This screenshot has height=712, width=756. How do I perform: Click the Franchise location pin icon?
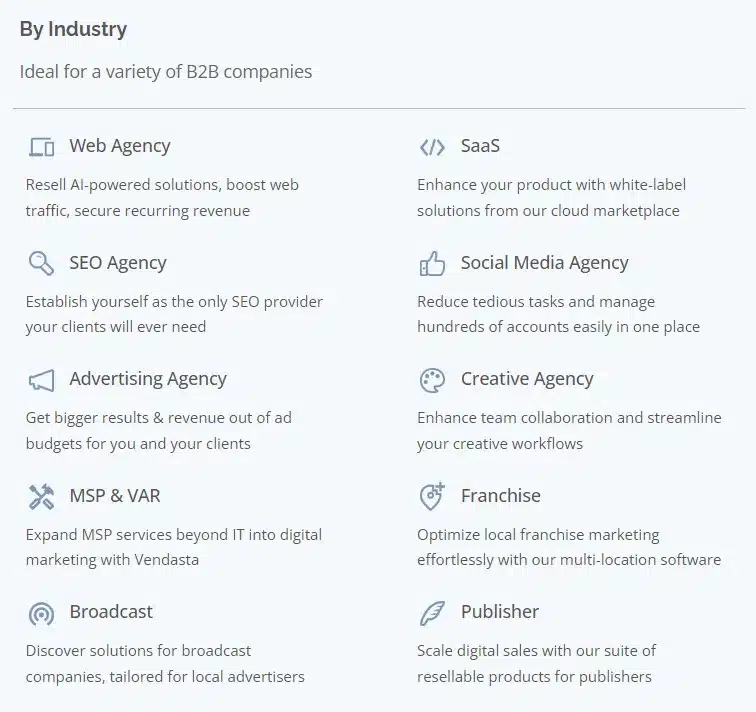click(432, 496)
